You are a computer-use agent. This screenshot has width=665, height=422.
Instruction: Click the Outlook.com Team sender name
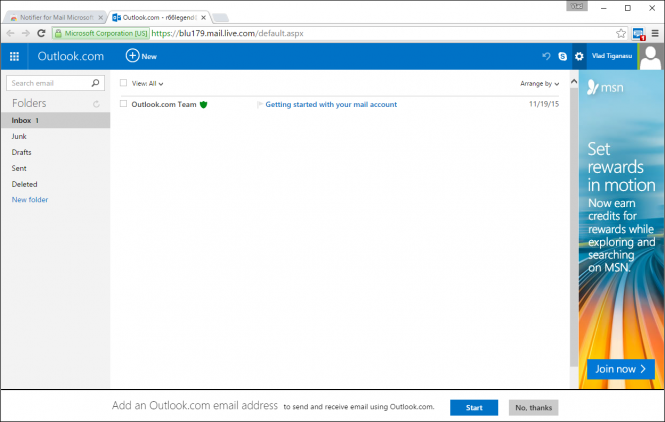[164, 104]
